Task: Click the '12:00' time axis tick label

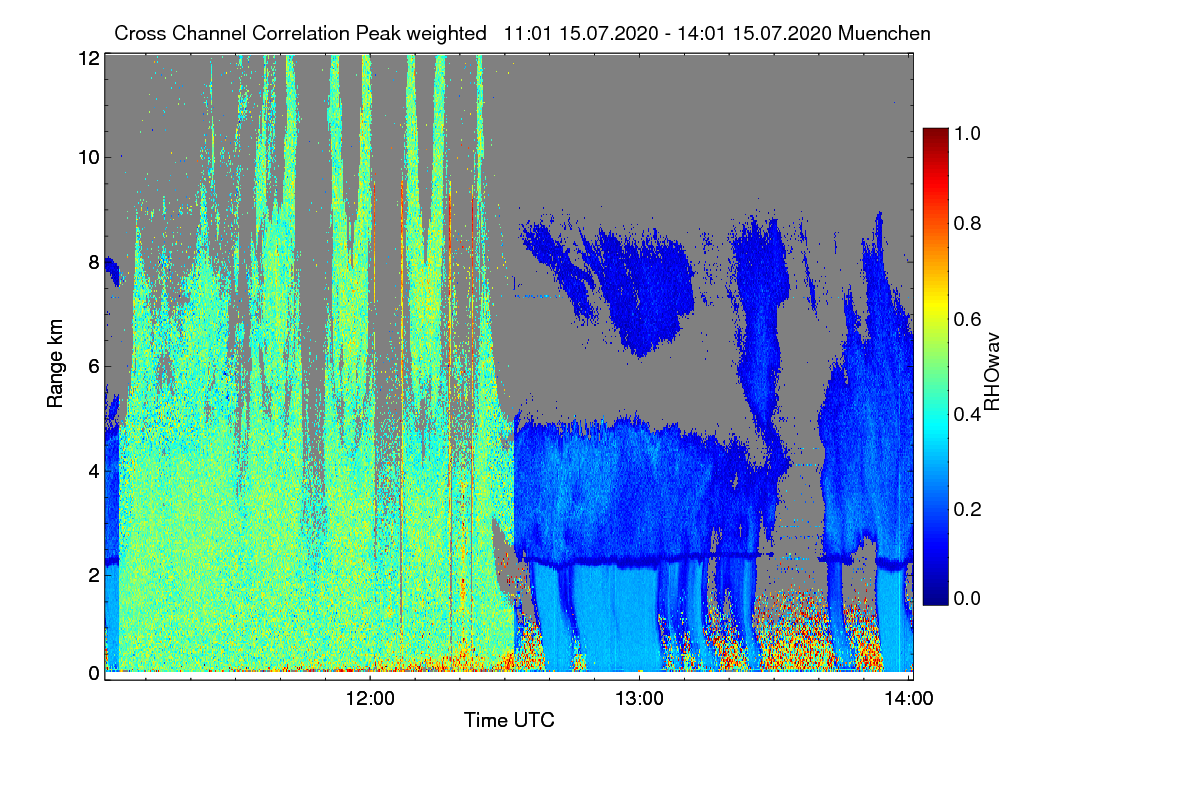Action: pyautogui.click(x=370, y=698)
